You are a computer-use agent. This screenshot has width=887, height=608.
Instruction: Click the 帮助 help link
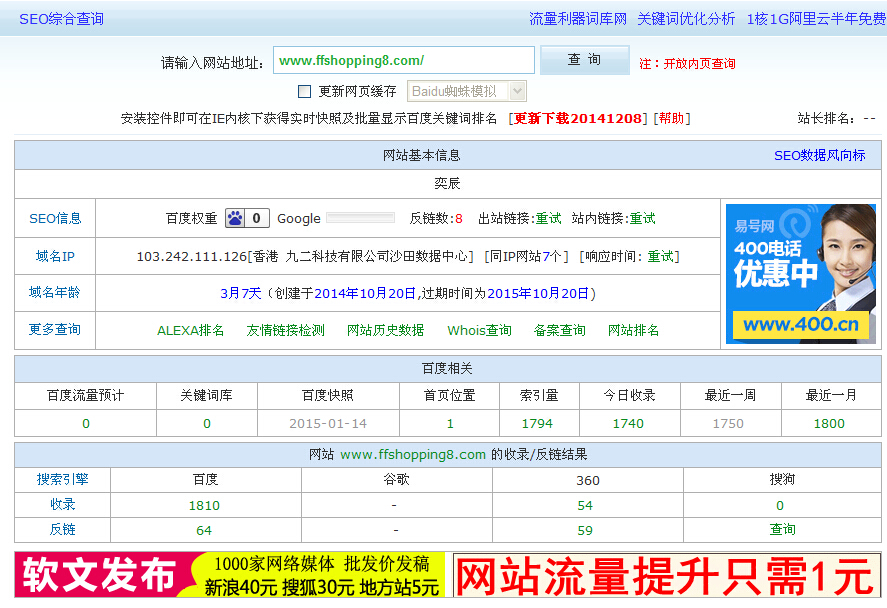coord(671,118)
